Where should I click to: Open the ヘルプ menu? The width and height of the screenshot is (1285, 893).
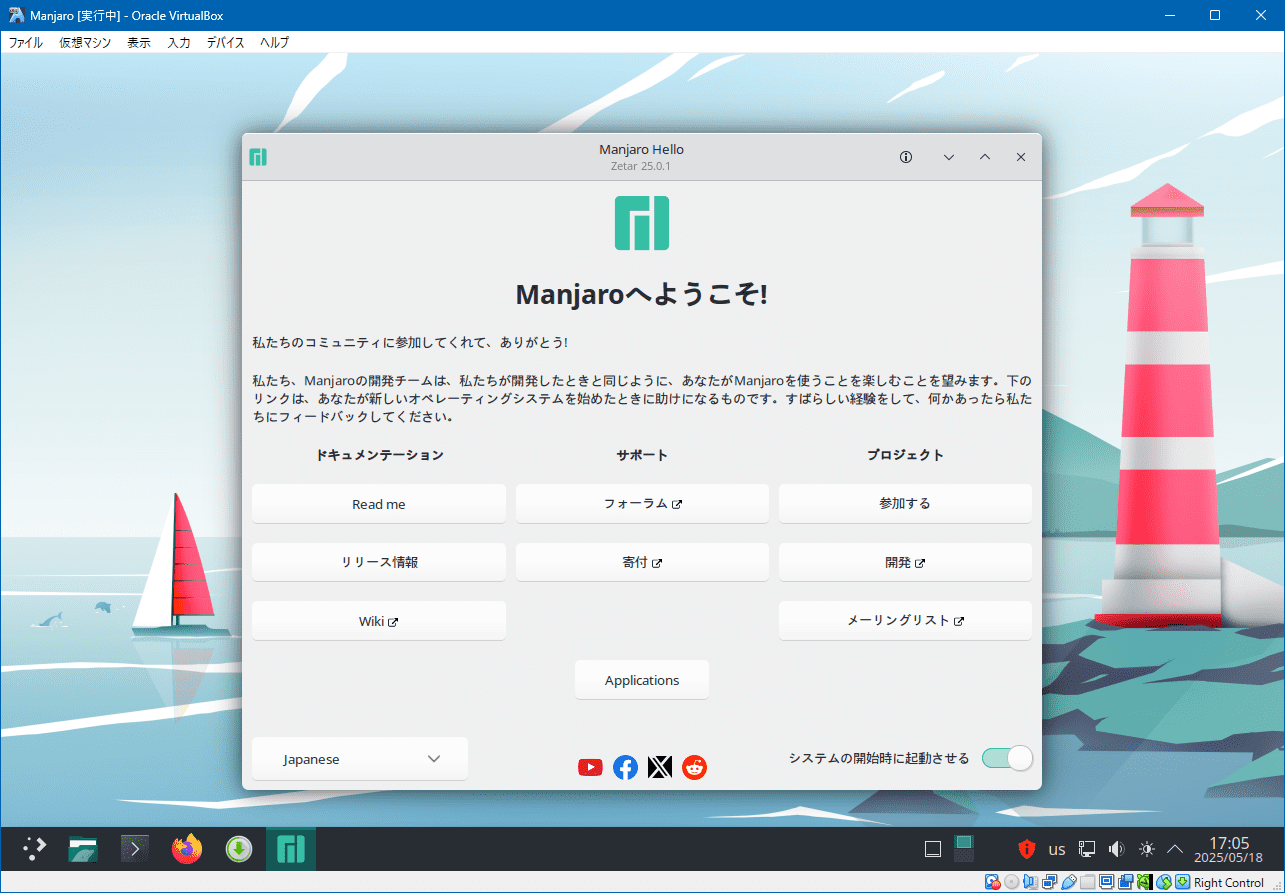tap(275, 43)
